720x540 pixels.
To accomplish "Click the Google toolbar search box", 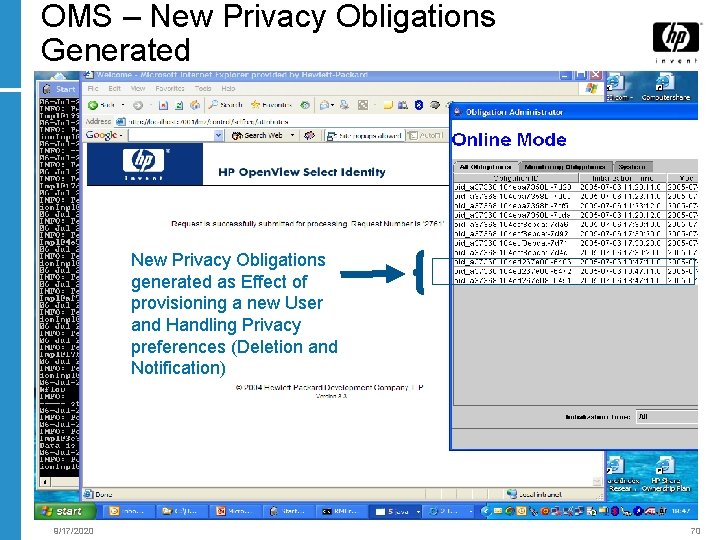I will tap(171, 135).
